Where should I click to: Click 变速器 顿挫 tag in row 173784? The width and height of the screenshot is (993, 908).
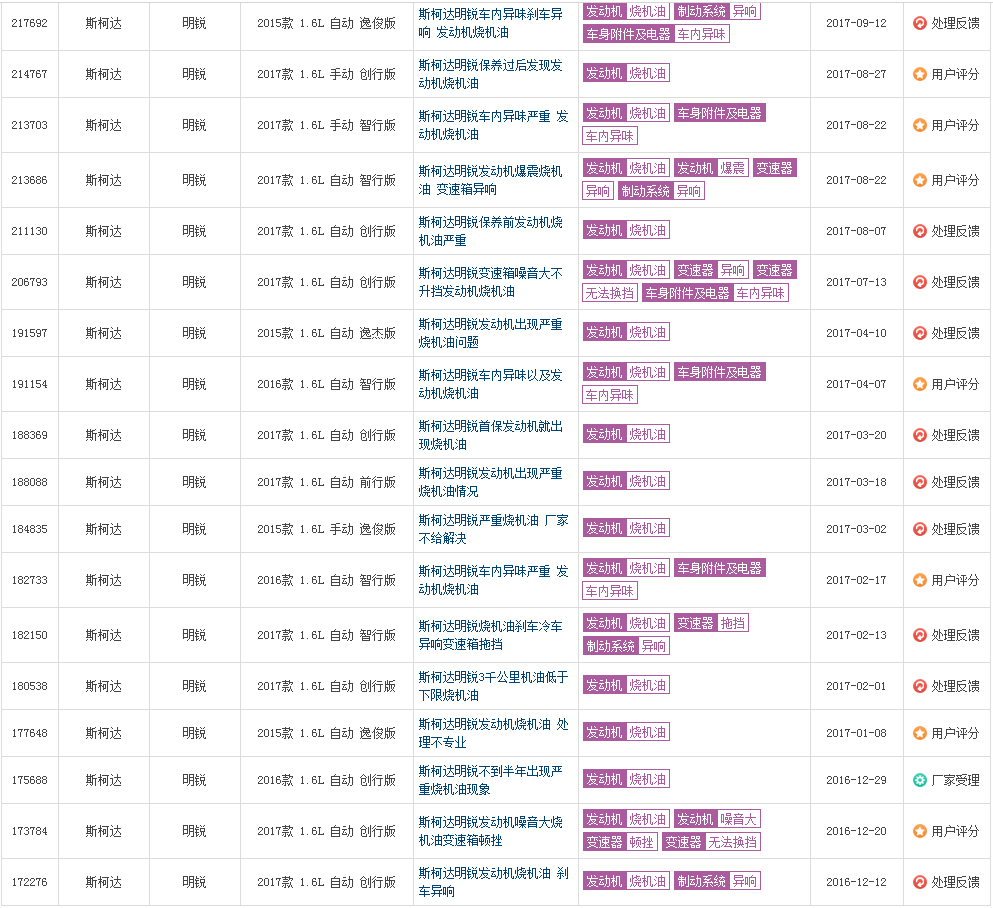pos(620,842)
